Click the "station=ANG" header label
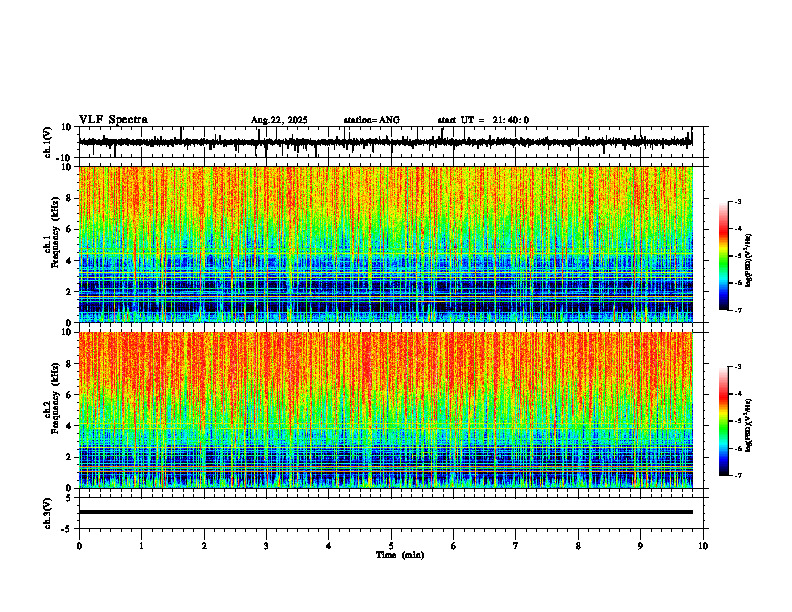Viewport: 792px width, 612px height. 372,120
